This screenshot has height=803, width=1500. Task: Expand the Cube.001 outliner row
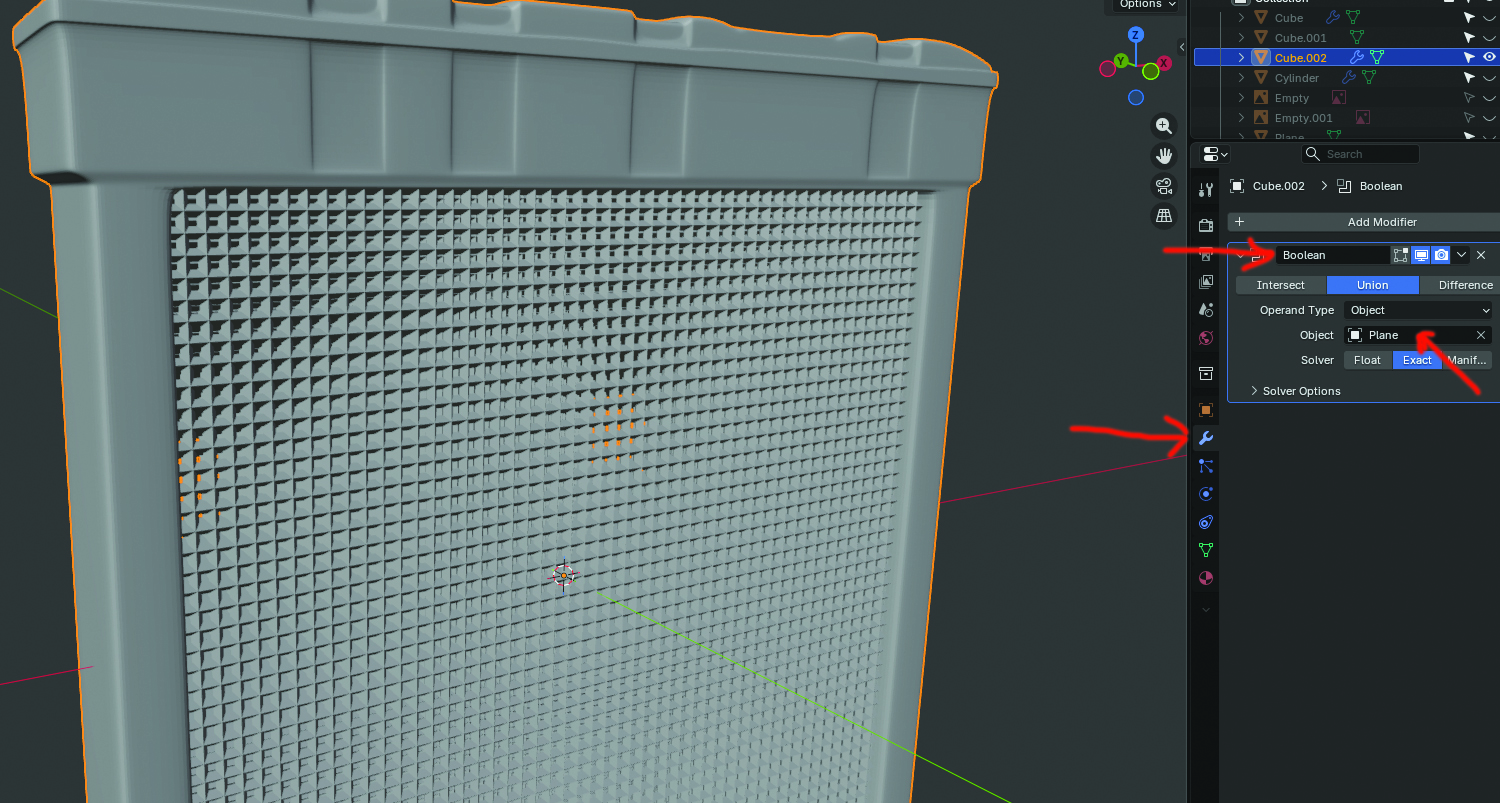1241,38
